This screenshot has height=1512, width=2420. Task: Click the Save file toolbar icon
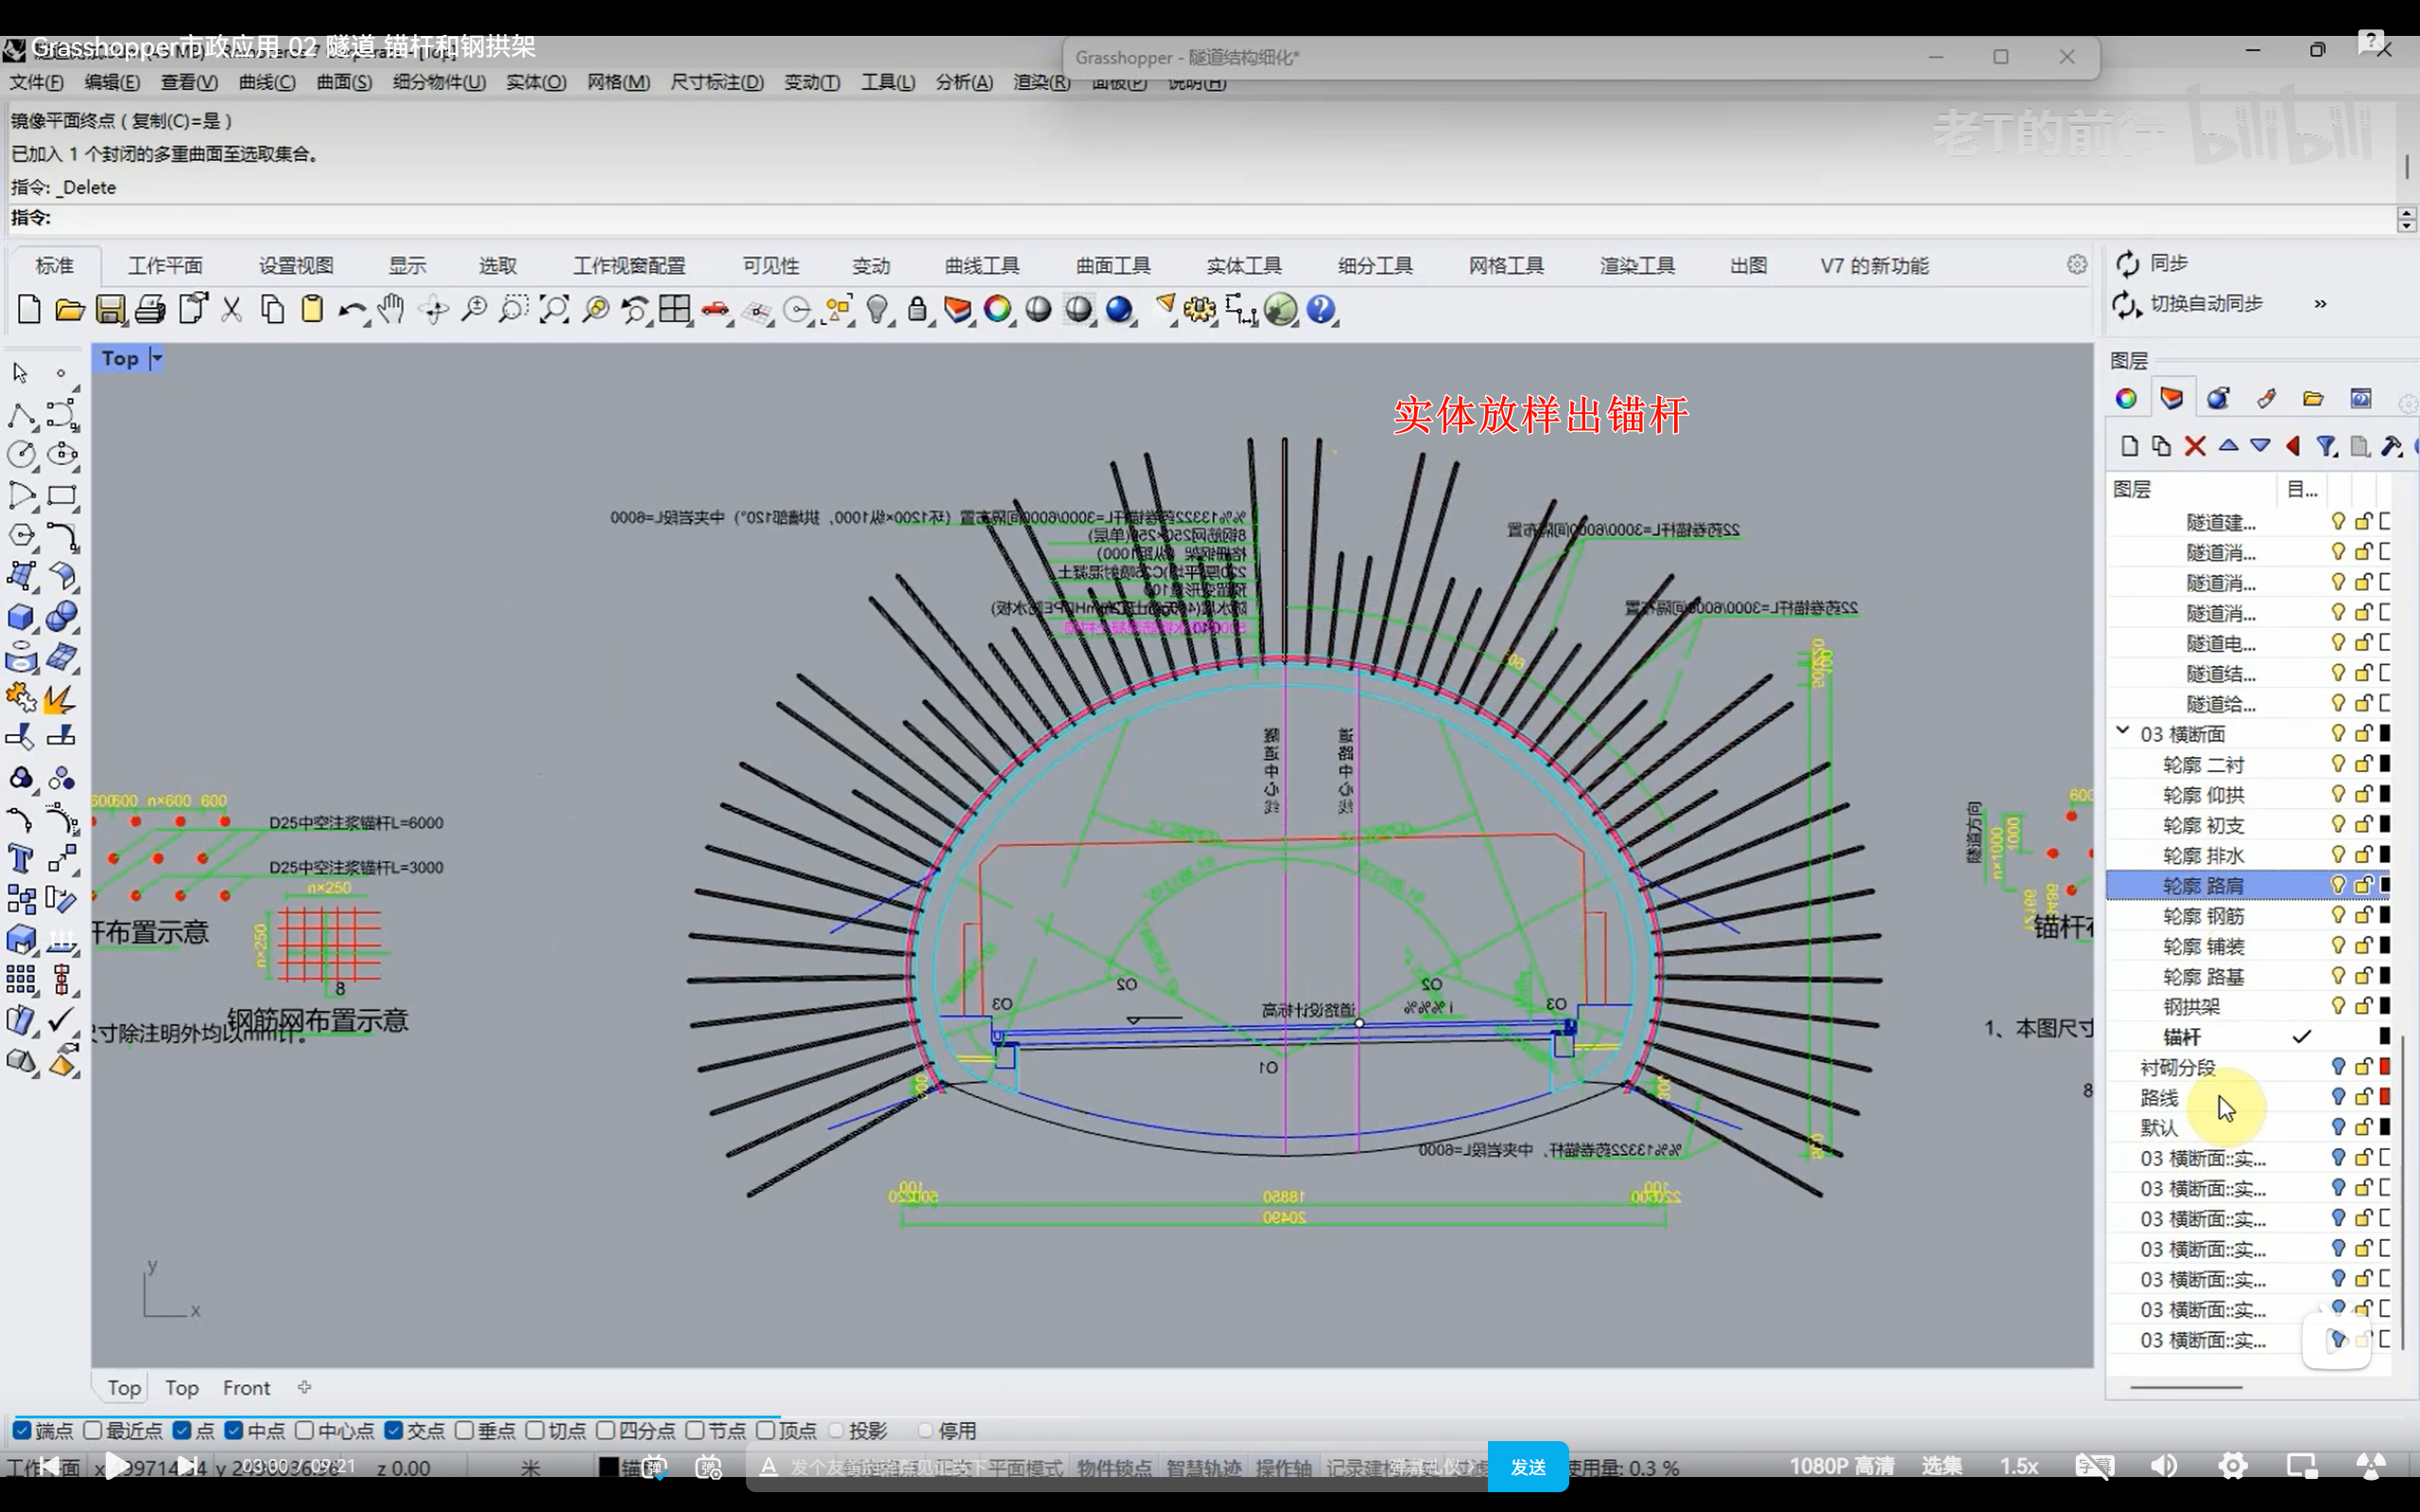(x=110, y=310)
